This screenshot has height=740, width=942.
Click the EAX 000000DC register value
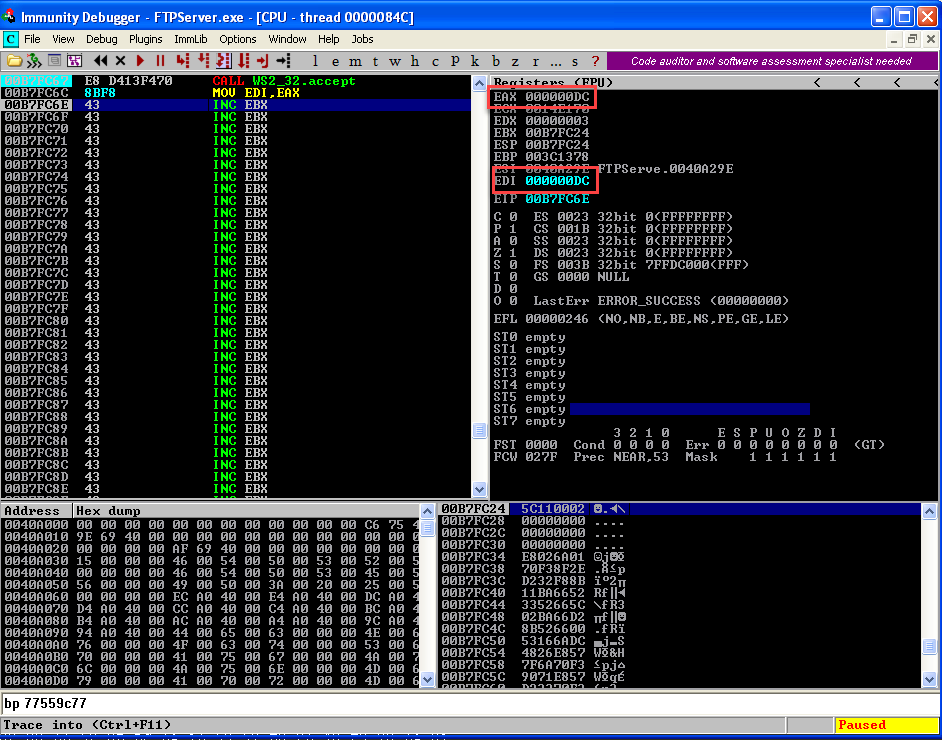pyautogui.click(x=557, y=97)
